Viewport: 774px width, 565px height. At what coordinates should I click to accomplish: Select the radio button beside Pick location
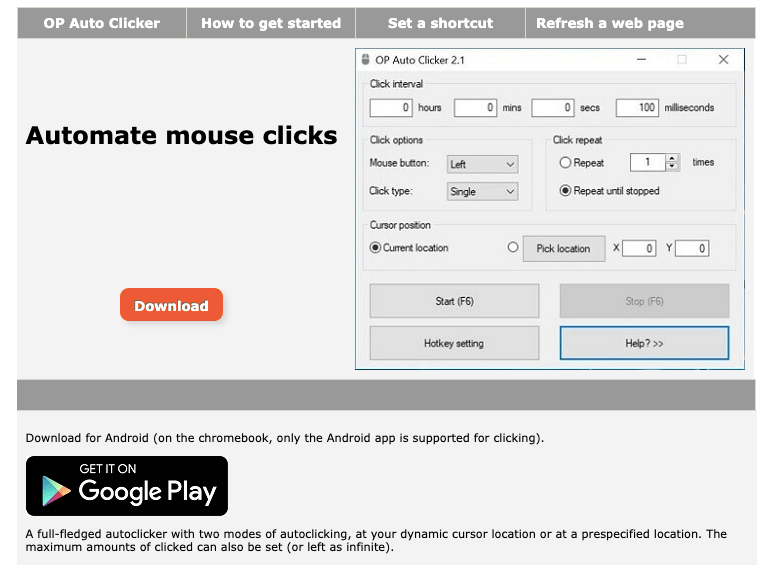click(513, 247)
